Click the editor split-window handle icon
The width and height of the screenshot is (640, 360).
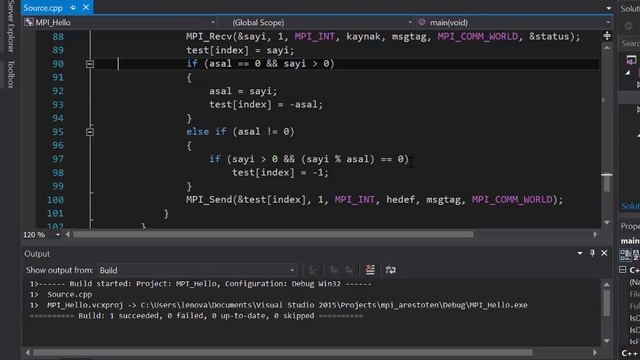click(x=607, y=36)
